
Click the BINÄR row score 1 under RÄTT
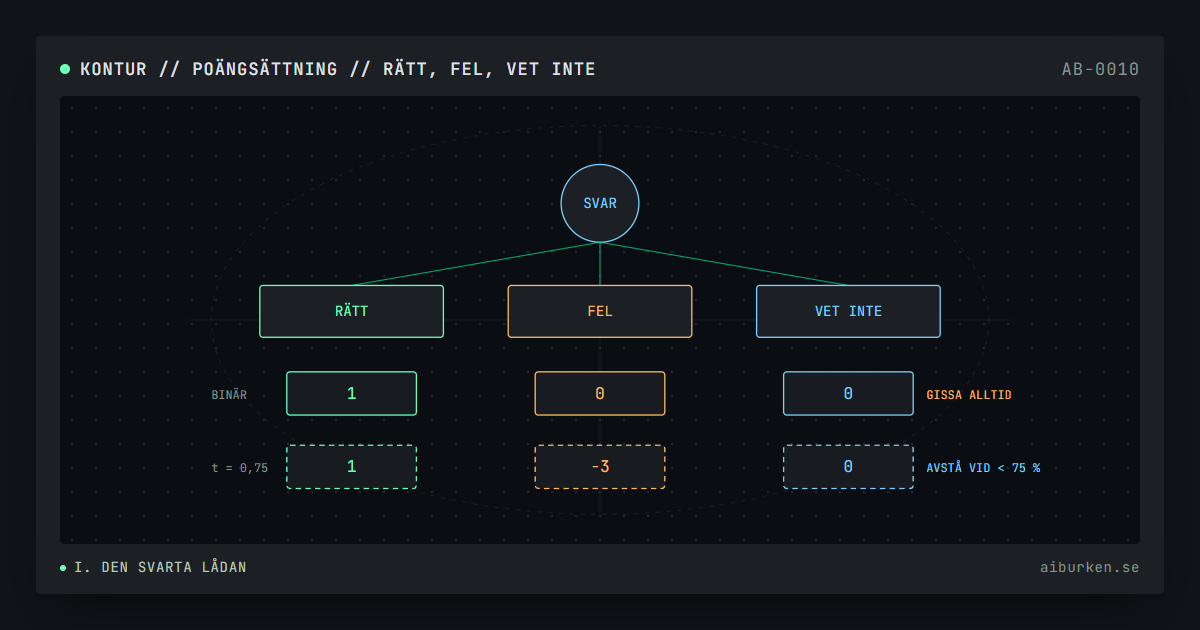351,394
